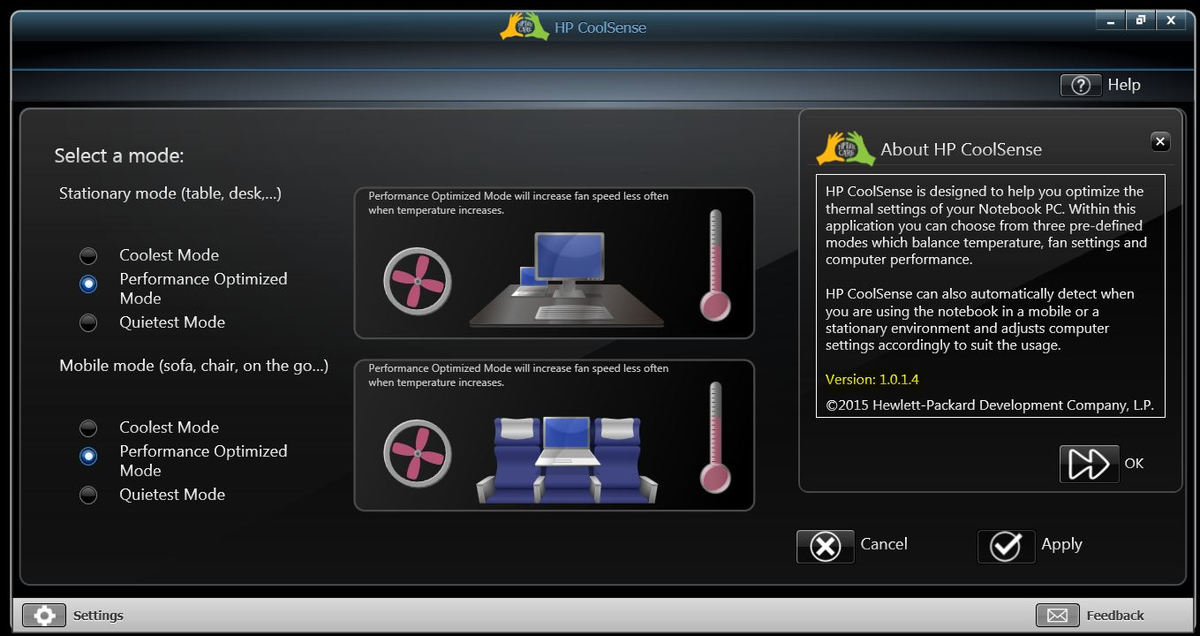Click the Settings label in bottom bar
This screenshot has height=636, width=1200.
(x=98, y=615)
